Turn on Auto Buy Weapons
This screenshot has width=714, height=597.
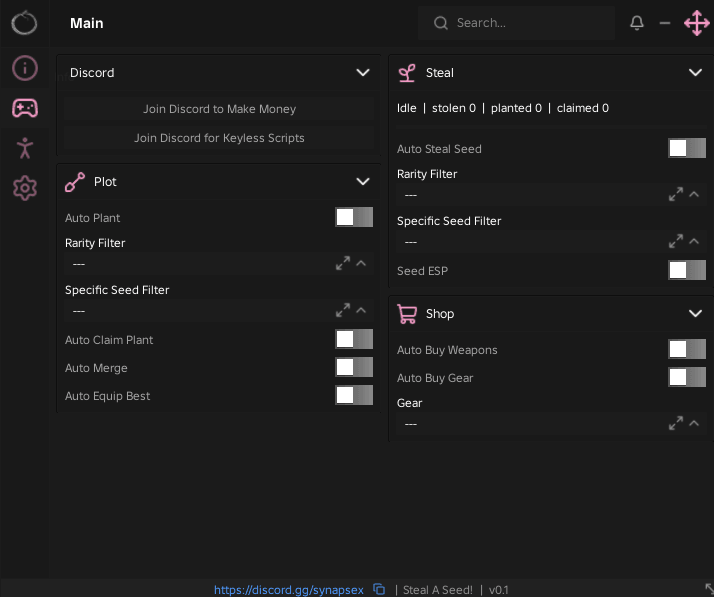687,349
